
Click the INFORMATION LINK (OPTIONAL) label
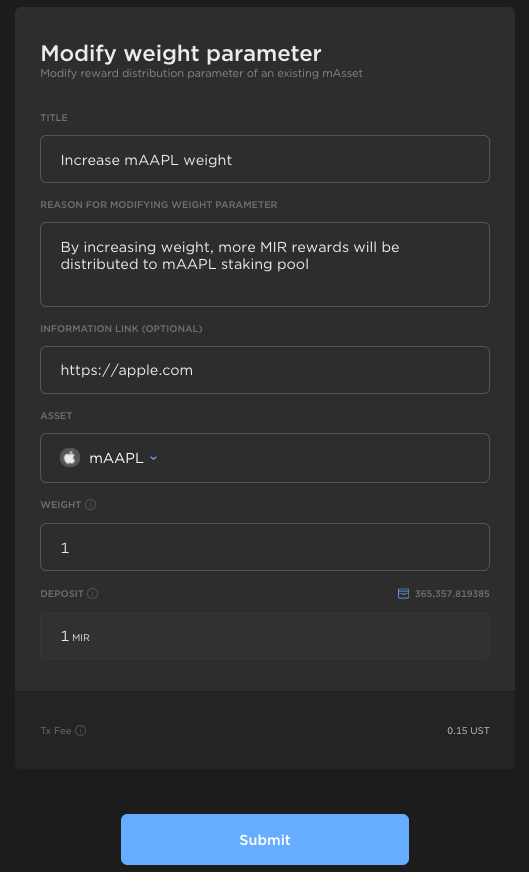click(x=121, y=329)
